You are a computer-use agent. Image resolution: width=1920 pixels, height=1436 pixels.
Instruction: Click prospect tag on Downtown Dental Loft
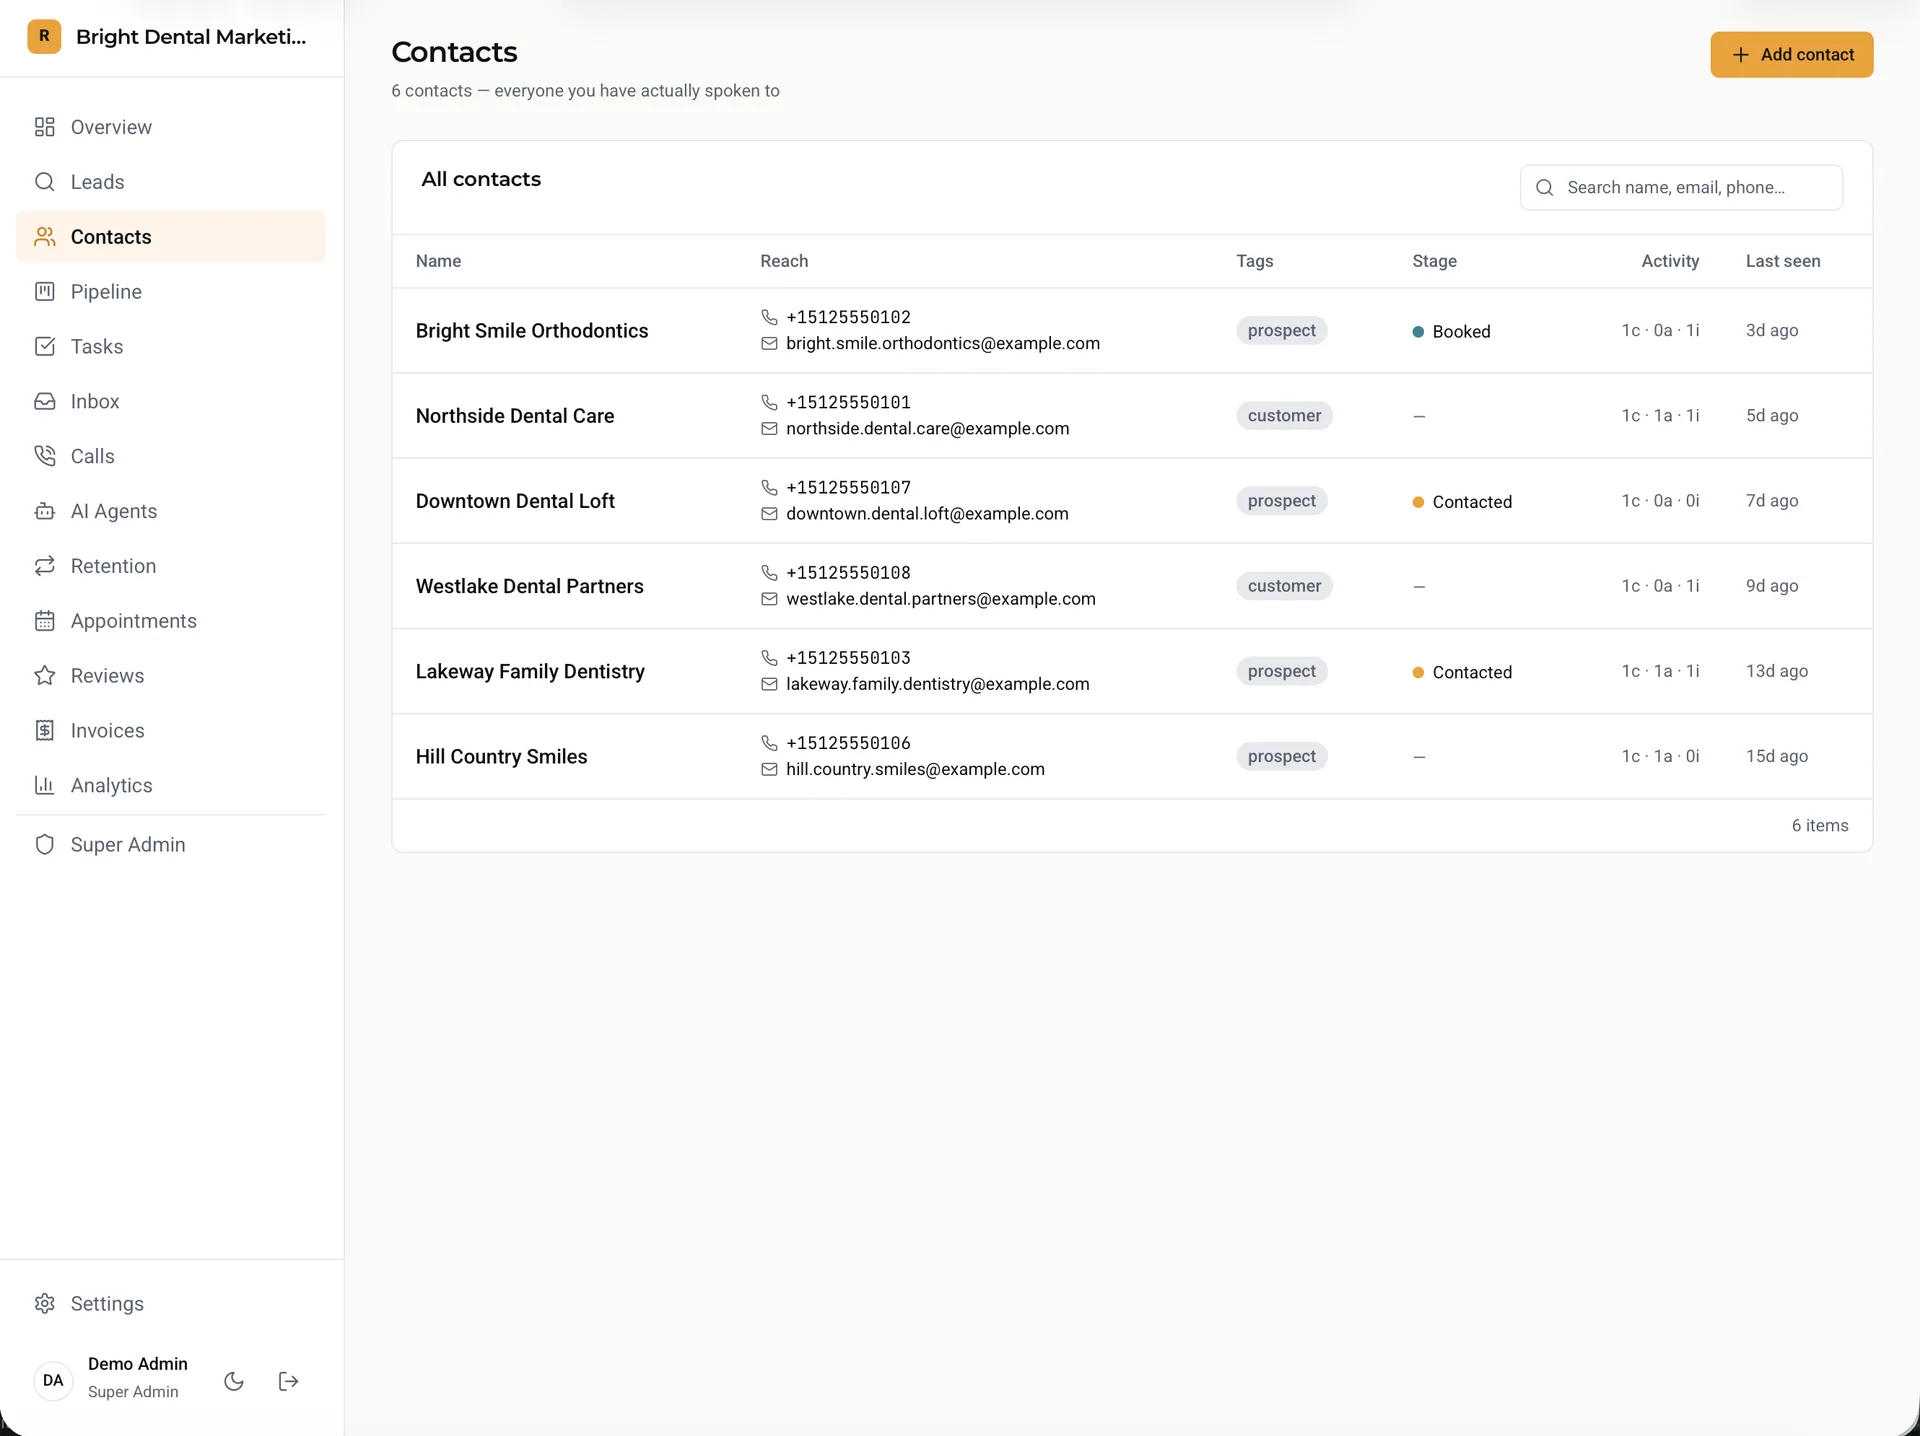tap(1281, 501)
